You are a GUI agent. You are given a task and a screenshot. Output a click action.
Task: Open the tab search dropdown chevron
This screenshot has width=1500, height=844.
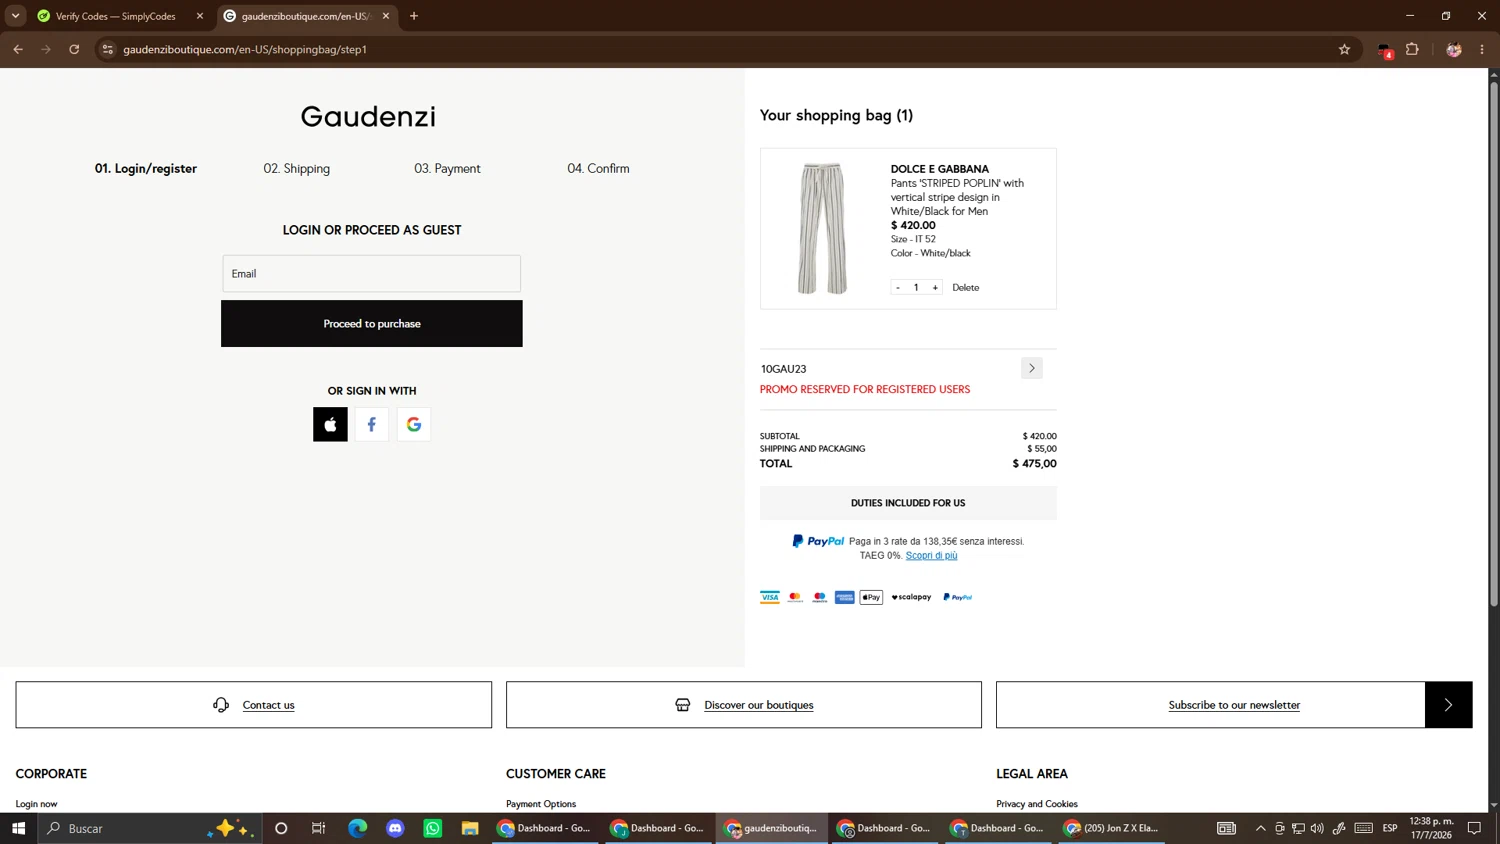point(16,16)
